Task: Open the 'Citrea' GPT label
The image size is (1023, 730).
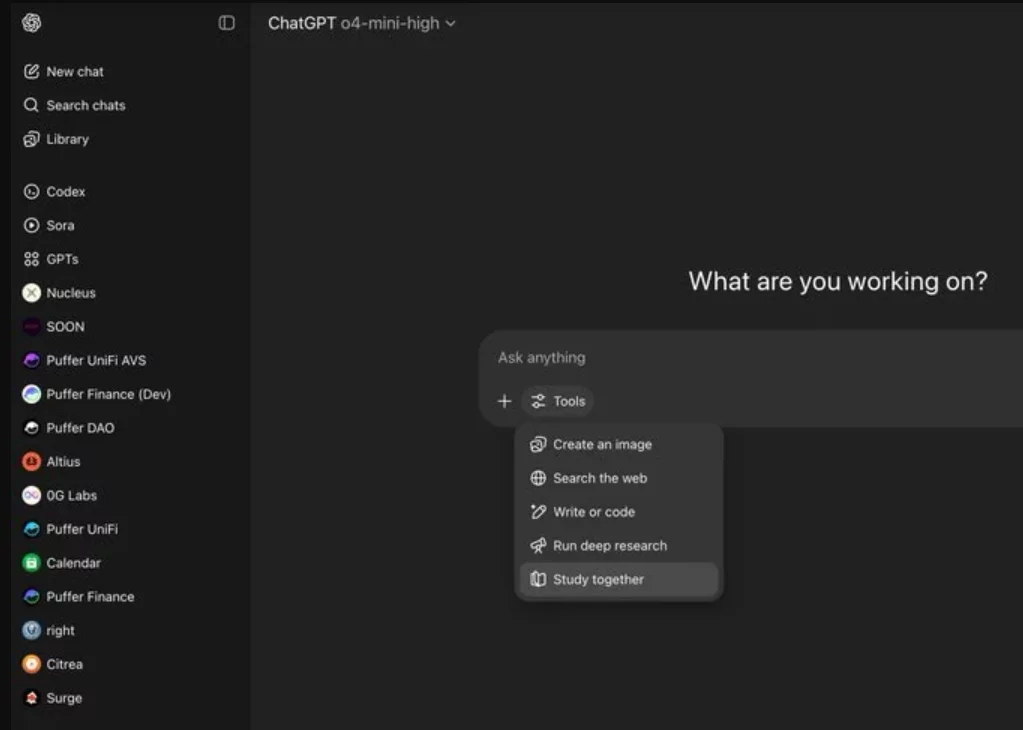Action: pyautogui.click(x=65, y=664)
